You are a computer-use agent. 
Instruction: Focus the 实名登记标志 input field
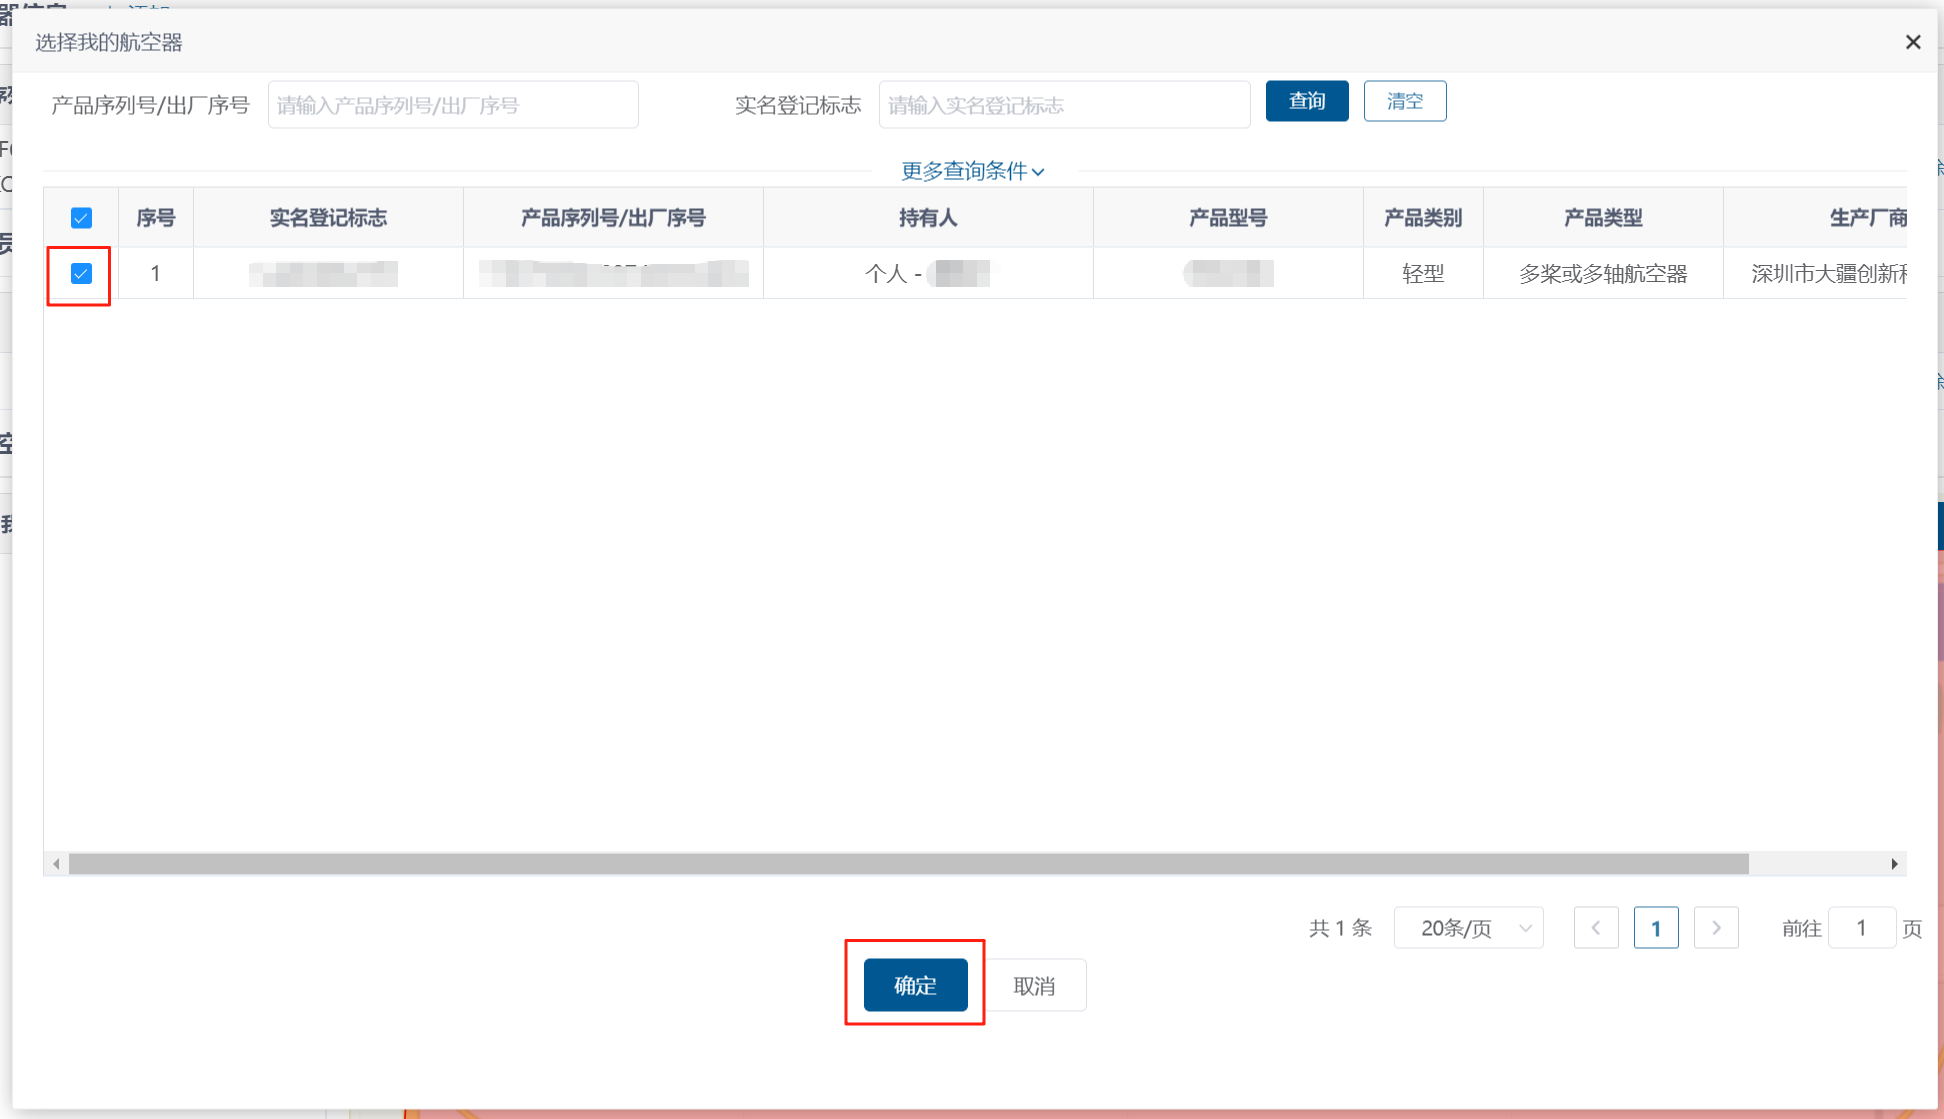(x=1064, y=105)
